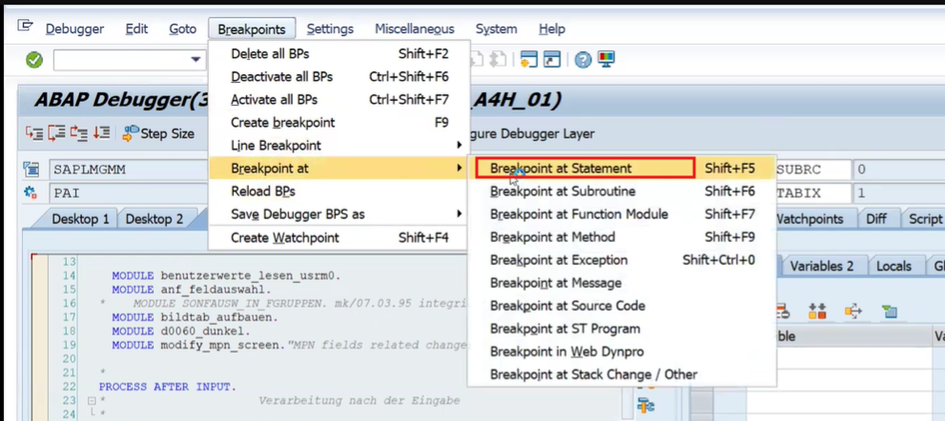The width and height of the screenshot is (945, 421).
Task: Click the Create New Session icon
Action: [529, 59]
